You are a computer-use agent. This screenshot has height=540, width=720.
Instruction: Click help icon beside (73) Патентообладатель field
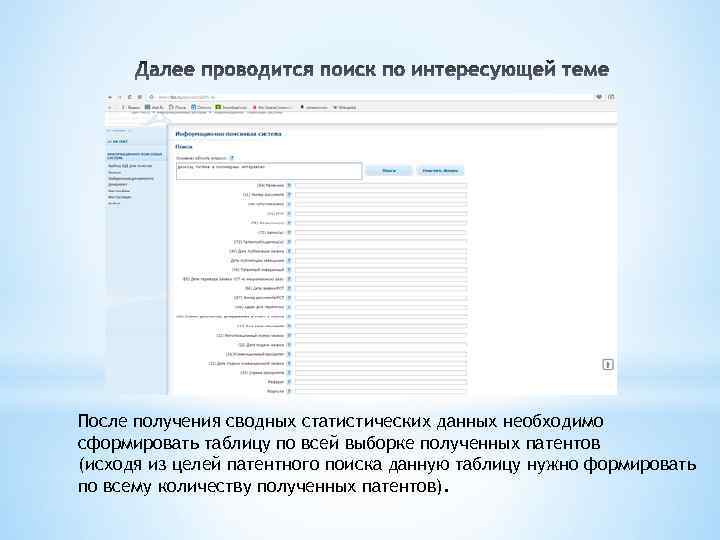(x=289, y=242)
